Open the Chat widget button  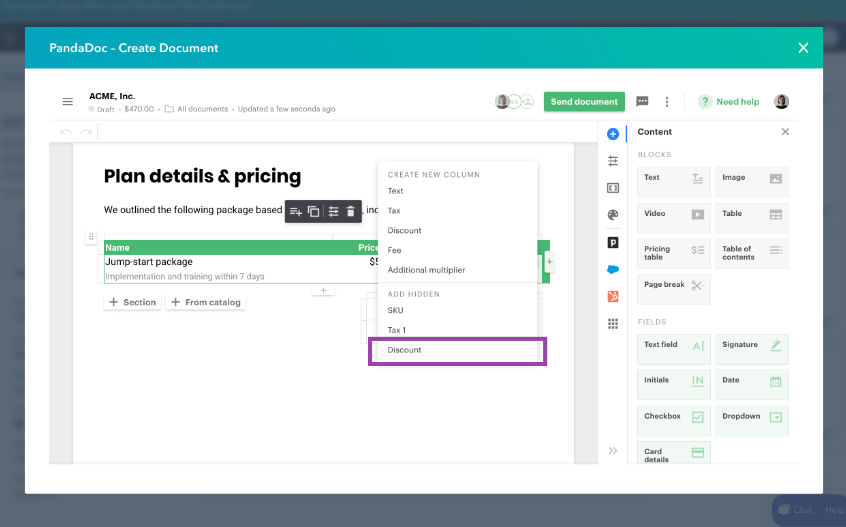[x=795, y=510]
